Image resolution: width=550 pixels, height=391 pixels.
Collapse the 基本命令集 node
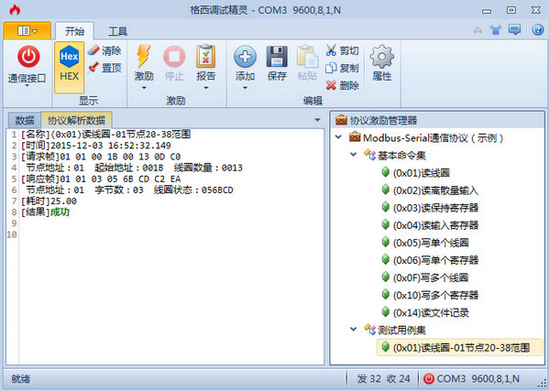pos(353,154)
